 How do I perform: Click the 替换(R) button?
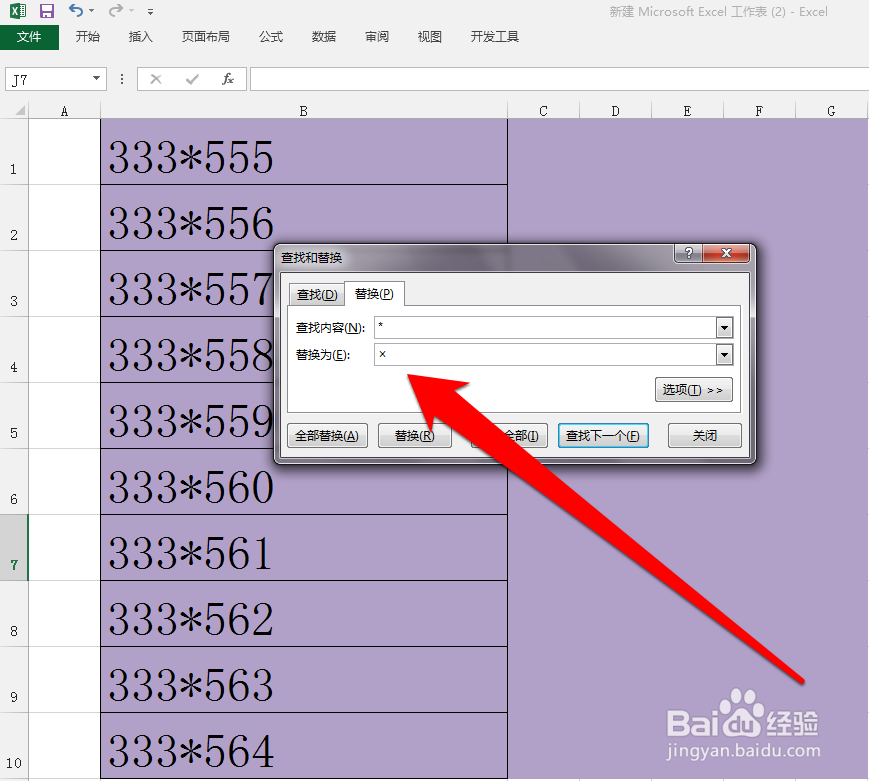tap(414, 436)
